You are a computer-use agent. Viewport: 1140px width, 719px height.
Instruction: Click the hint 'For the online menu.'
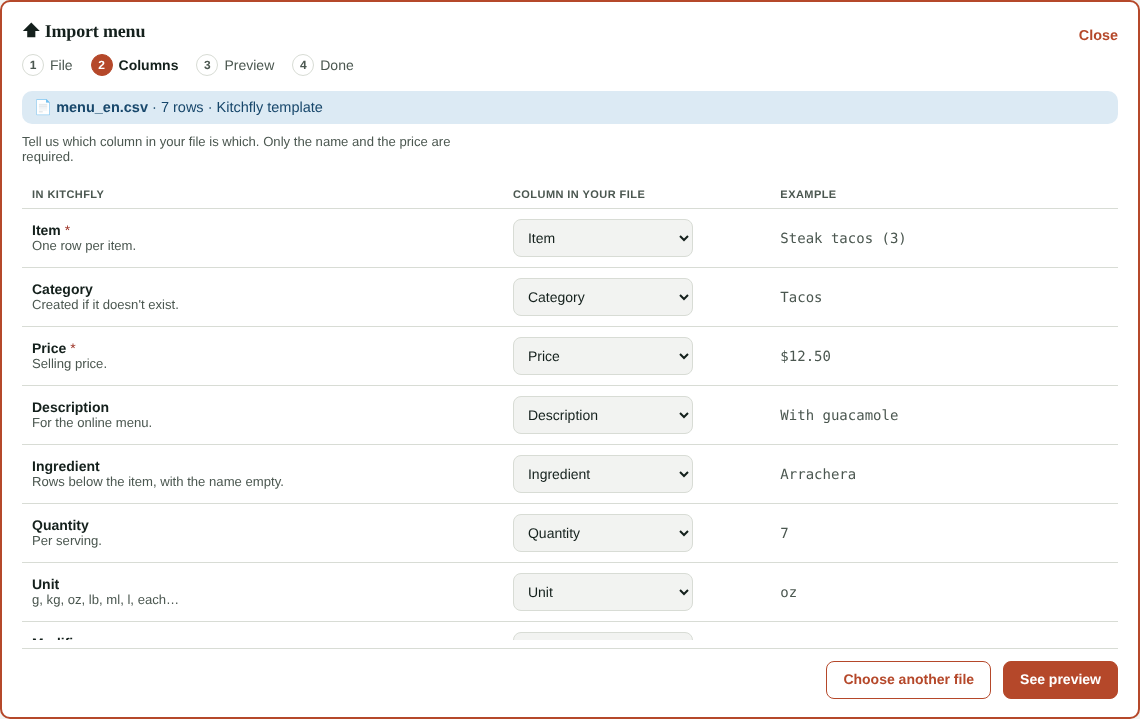pyautogui.click(x=92, y=422)
